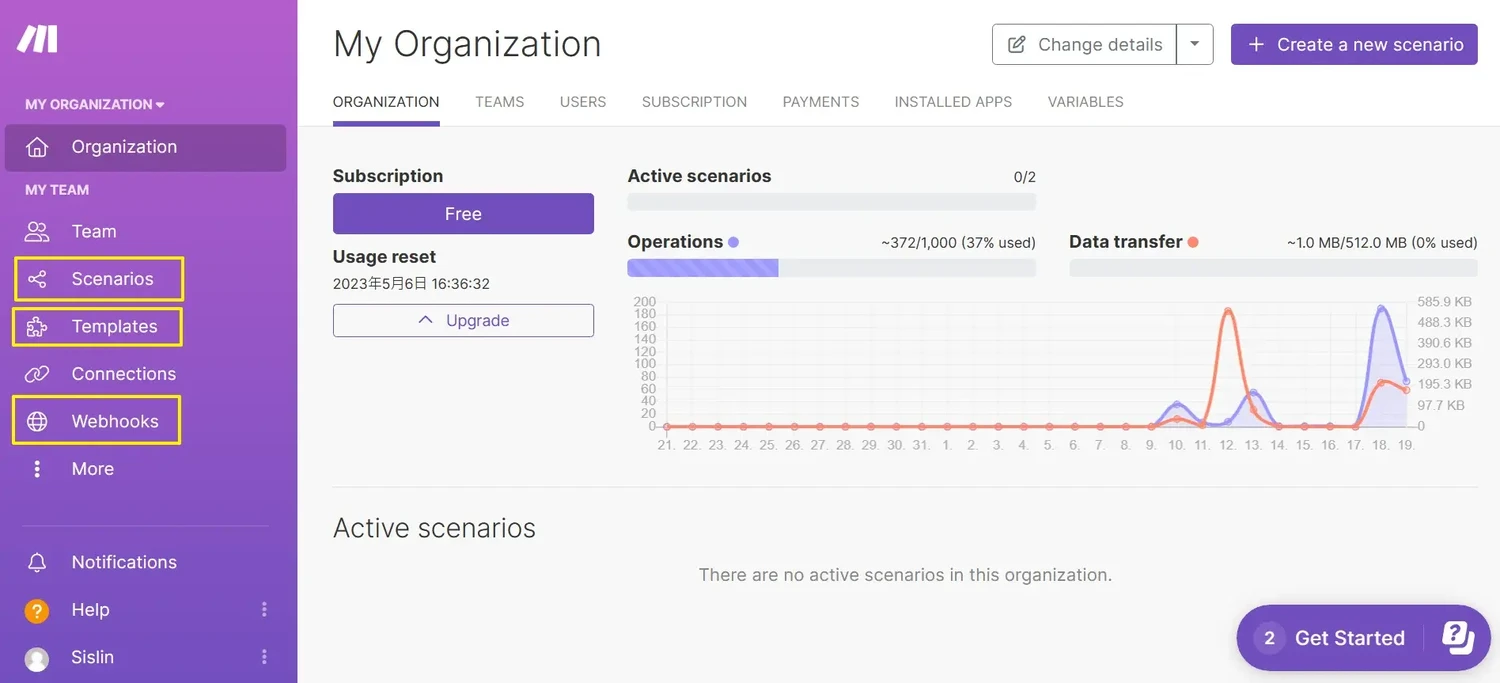Click the Organization home icon
The height and width of the screenshot is (683, 1500).
(x=37, y=147)
